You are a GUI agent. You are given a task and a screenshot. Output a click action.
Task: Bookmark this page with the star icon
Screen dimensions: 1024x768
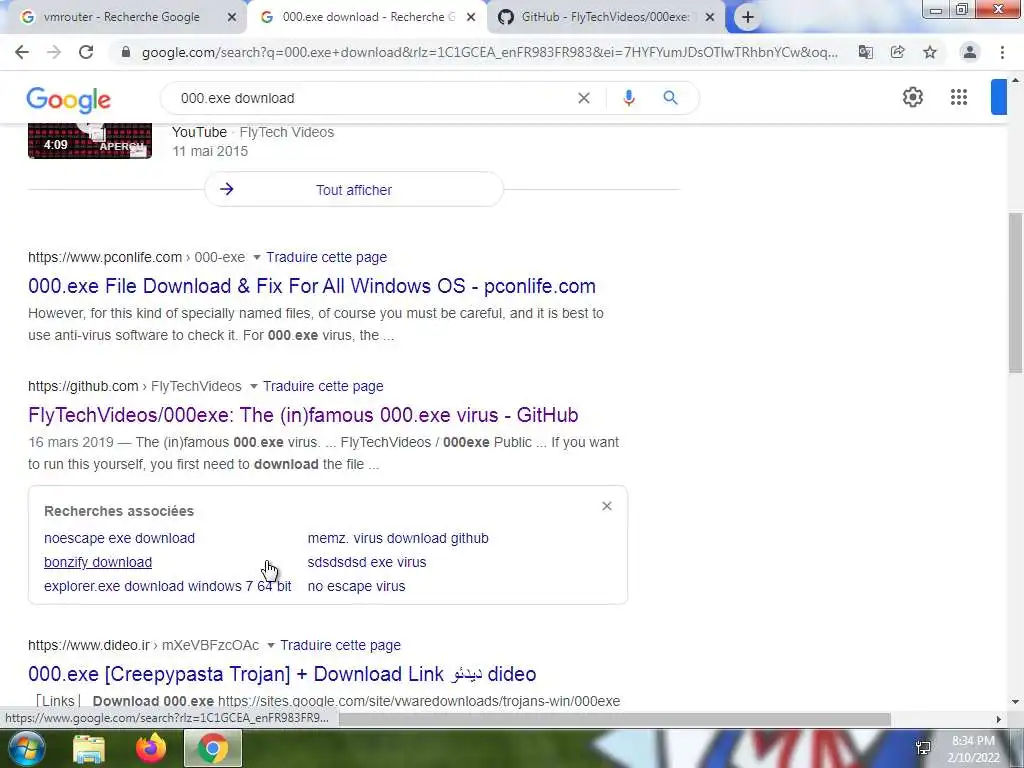(930, 52)
